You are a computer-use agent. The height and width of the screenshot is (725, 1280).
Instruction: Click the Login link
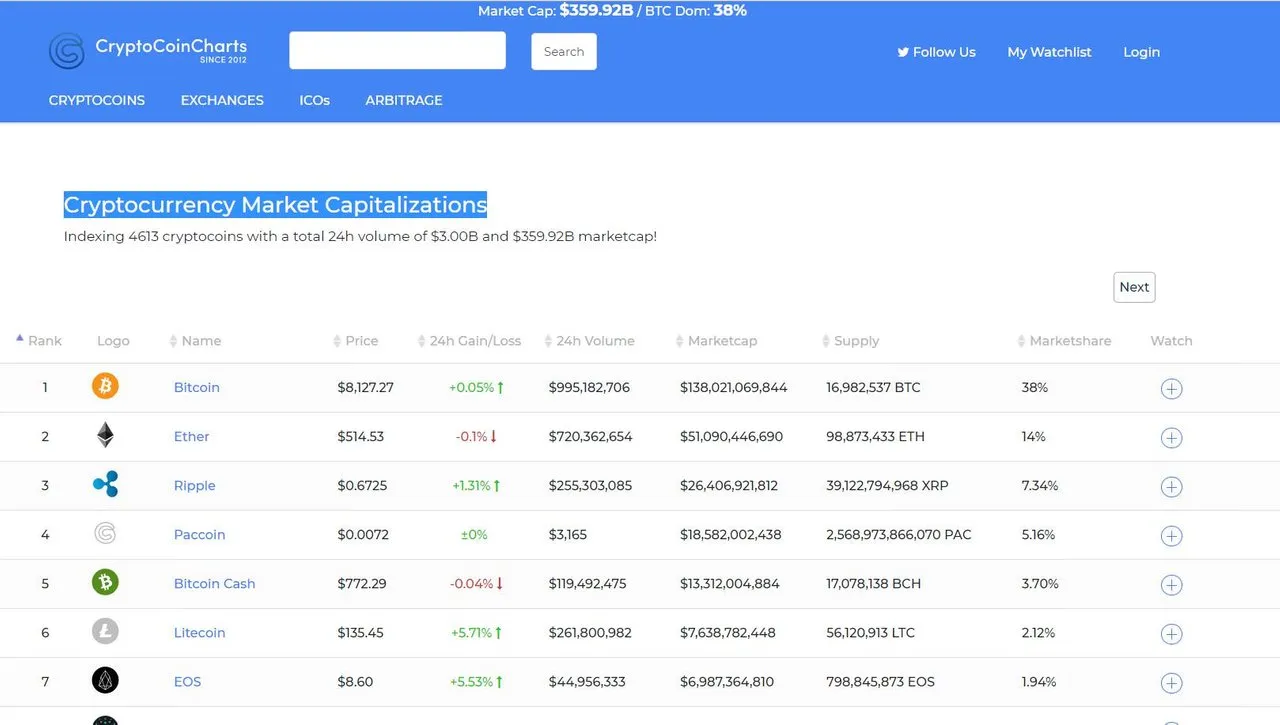pyautogui.click(x=1141, y=52)
